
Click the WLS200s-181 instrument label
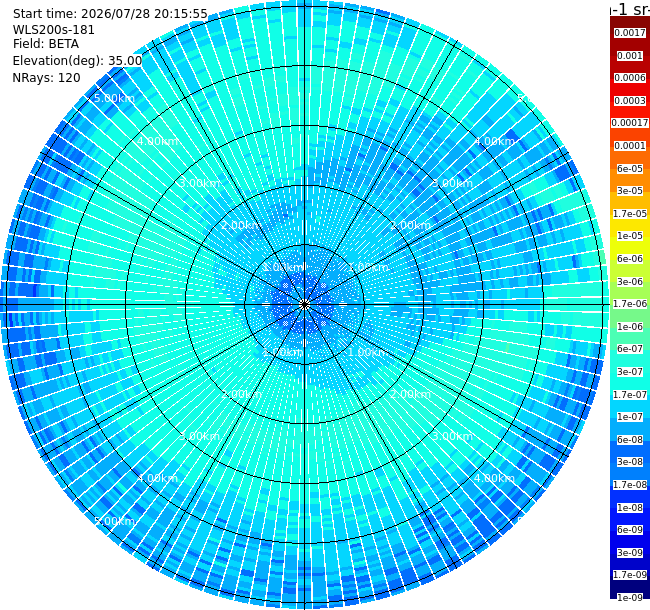[x=53, y=30]
